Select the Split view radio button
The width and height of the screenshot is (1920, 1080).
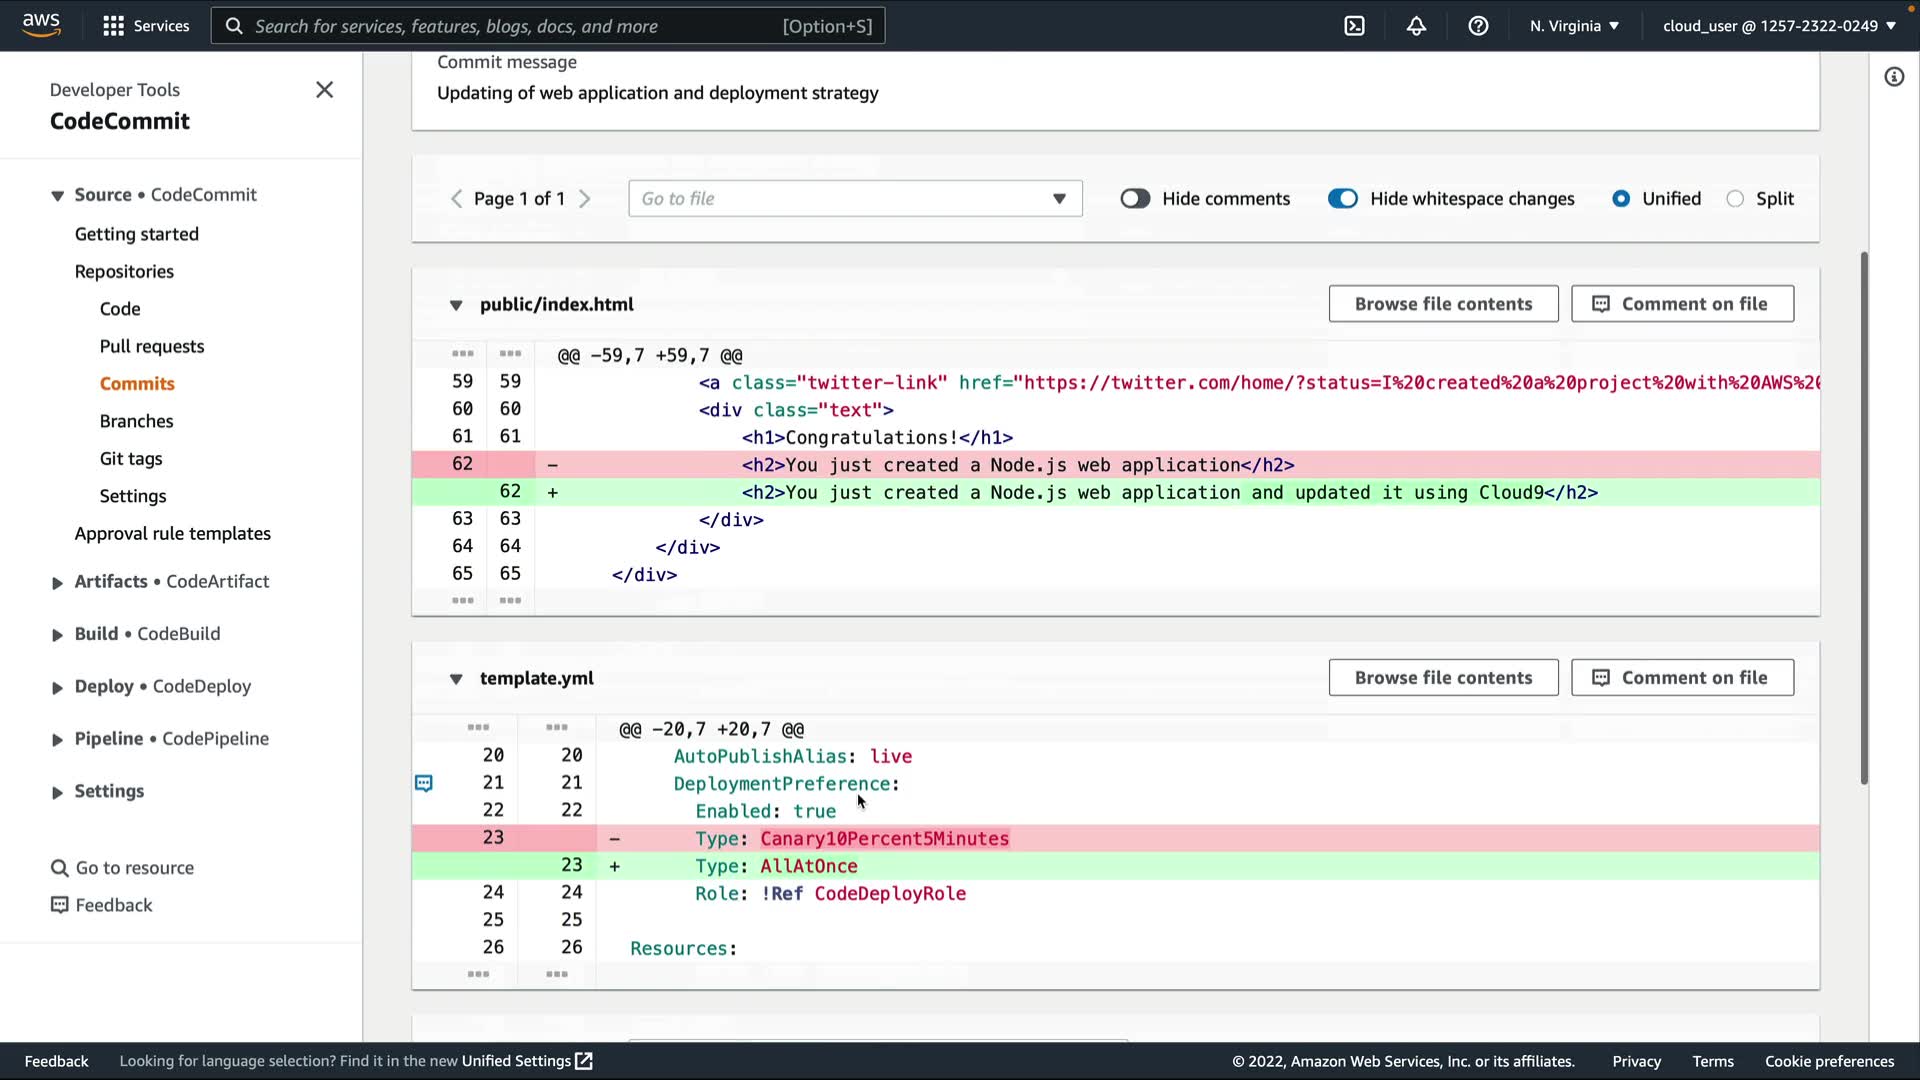coord(1735,199)
